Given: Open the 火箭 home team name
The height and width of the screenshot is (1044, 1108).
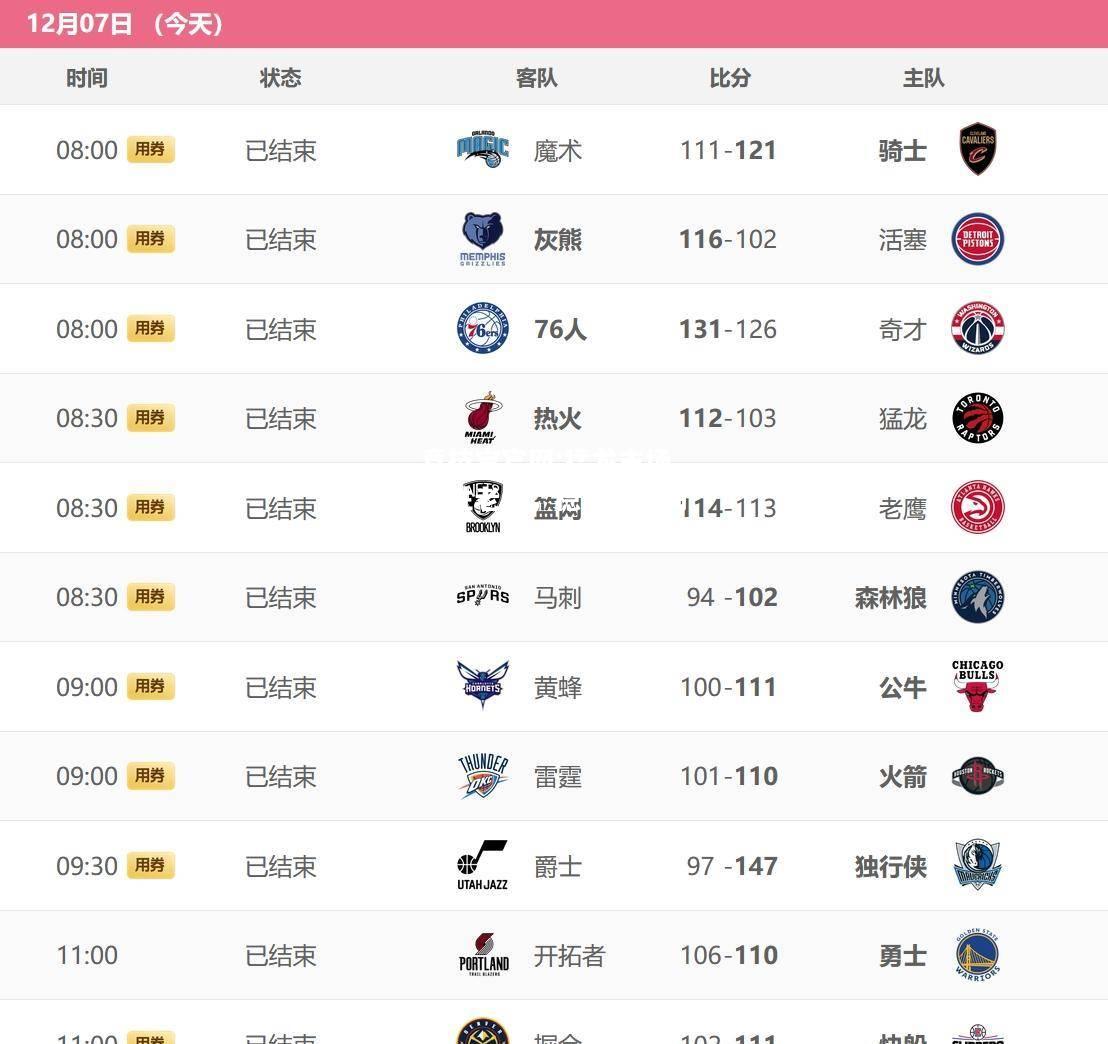Looking at the screenshot, I should click(902, 776).
